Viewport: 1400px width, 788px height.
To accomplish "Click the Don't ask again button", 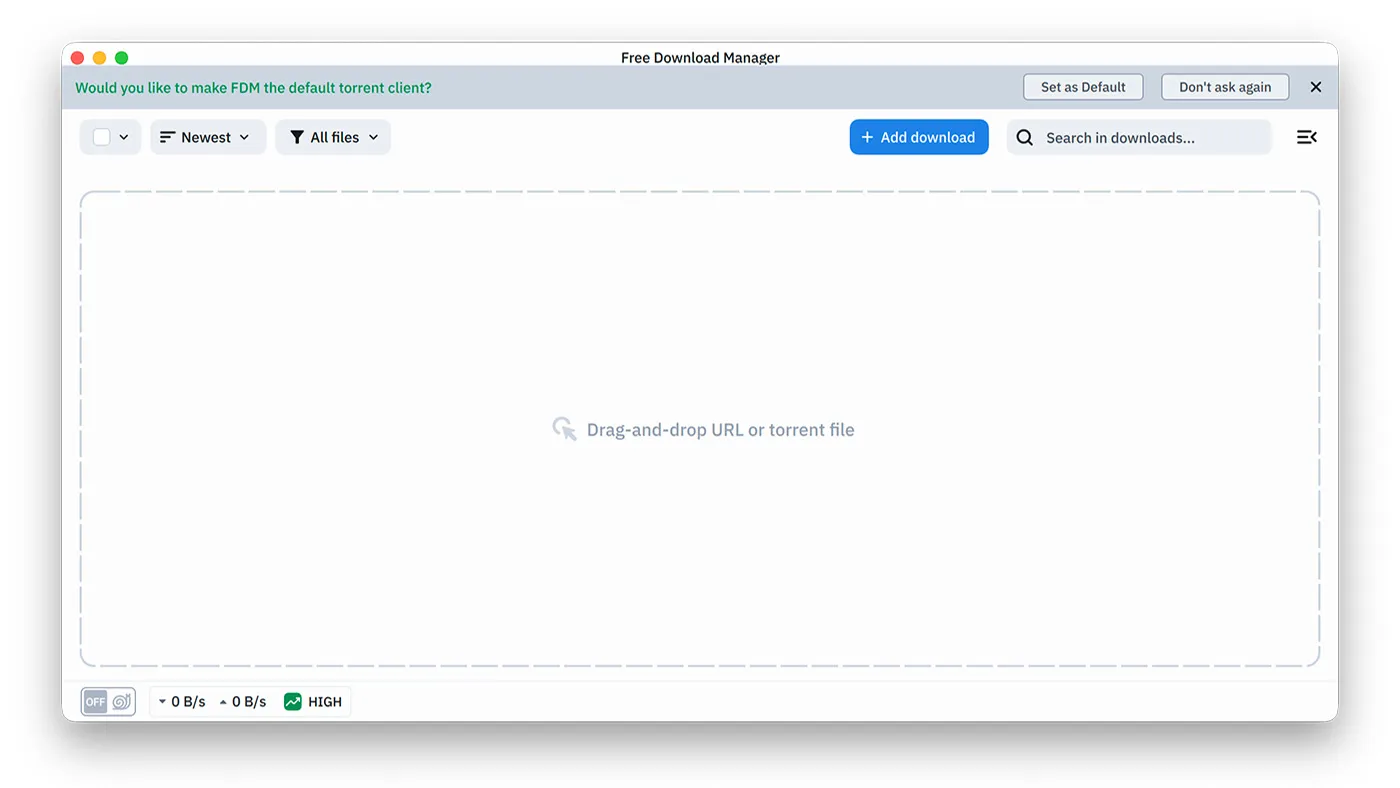I will point(1224,87).
